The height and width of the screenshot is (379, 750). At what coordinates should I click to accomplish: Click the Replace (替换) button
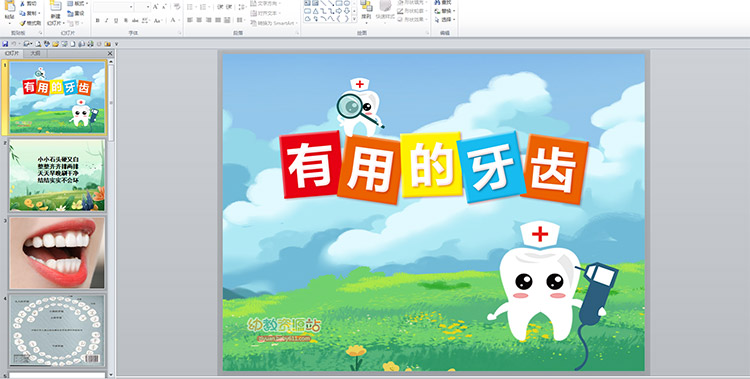pos(445,11)
